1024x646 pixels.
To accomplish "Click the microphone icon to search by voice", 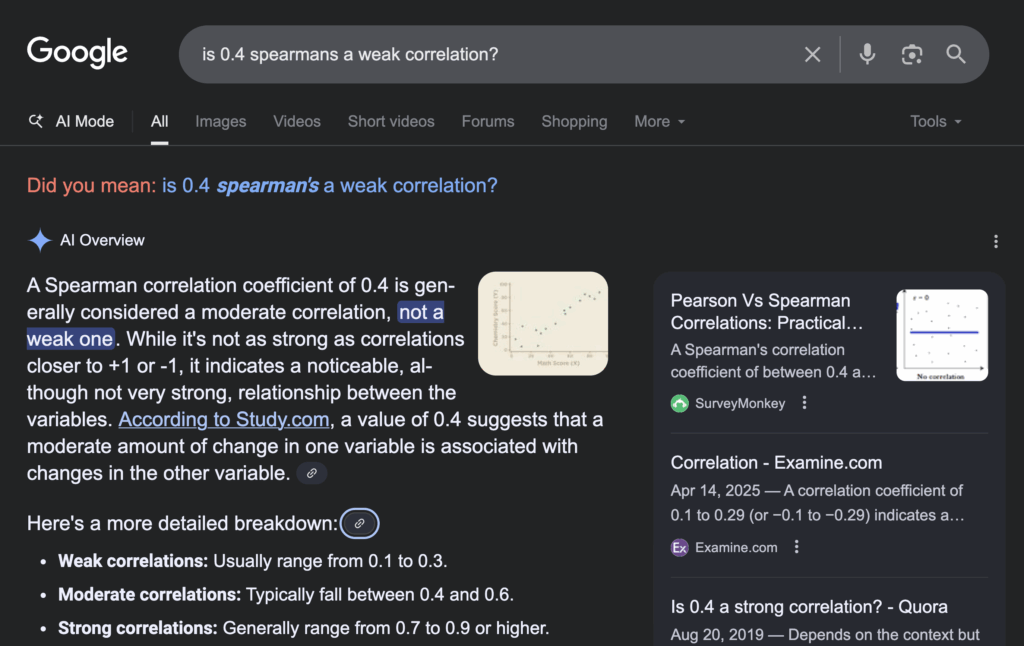I will click(x=866, y=54).
